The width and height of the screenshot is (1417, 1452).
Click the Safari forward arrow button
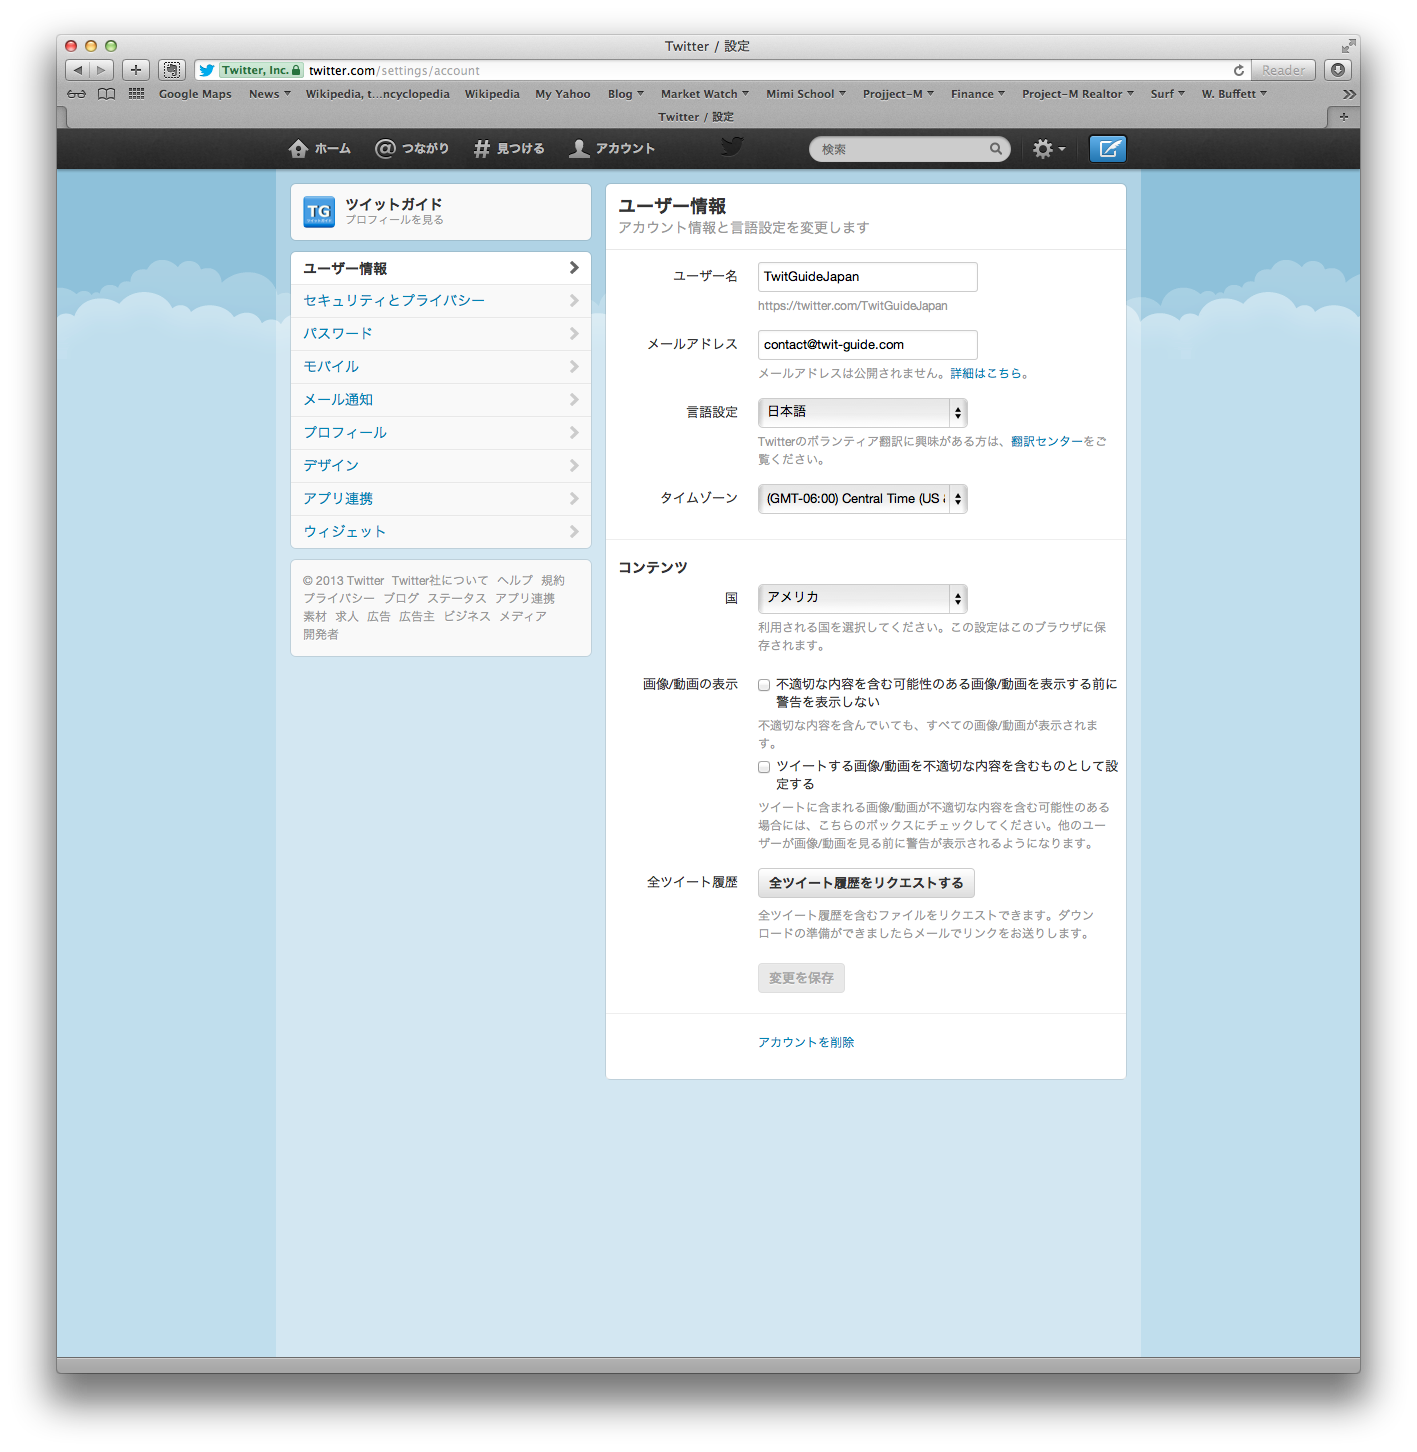[x=102, y=70]
